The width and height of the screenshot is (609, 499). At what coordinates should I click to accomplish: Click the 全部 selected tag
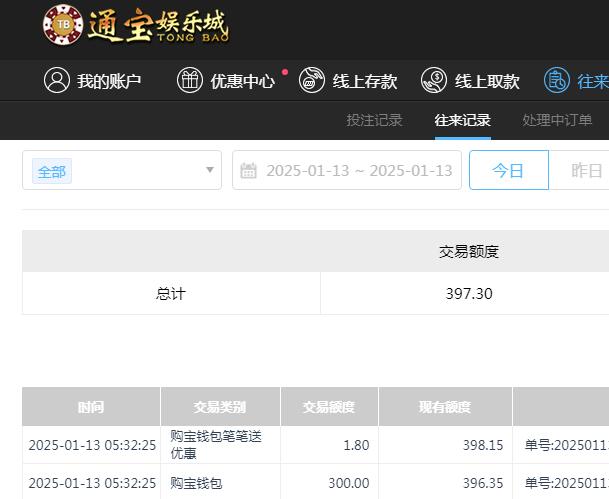click(52, 171)
